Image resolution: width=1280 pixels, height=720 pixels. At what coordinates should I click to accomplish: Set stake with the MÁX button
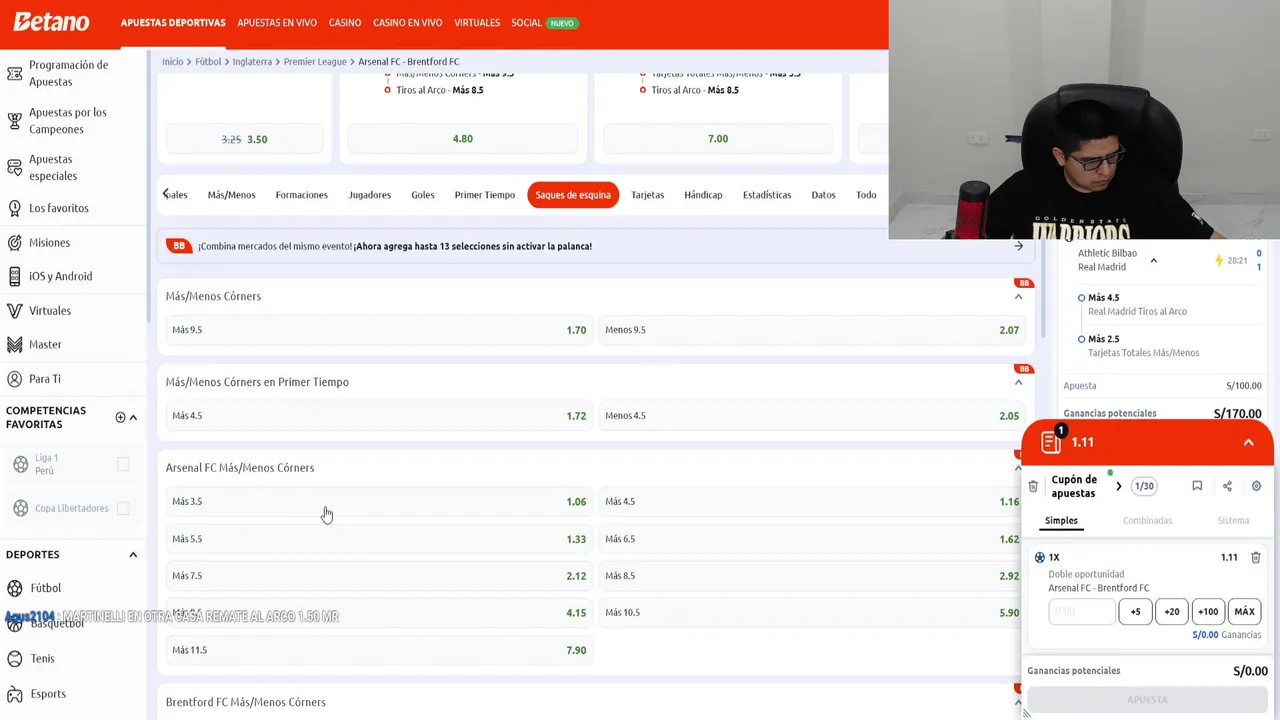click(1244, 611)
